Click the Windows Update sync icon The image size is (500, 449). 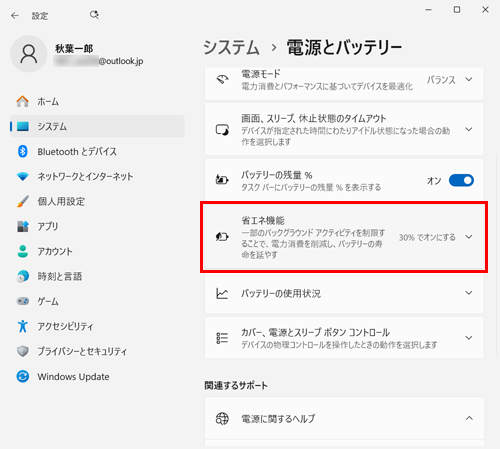[23, 377]
